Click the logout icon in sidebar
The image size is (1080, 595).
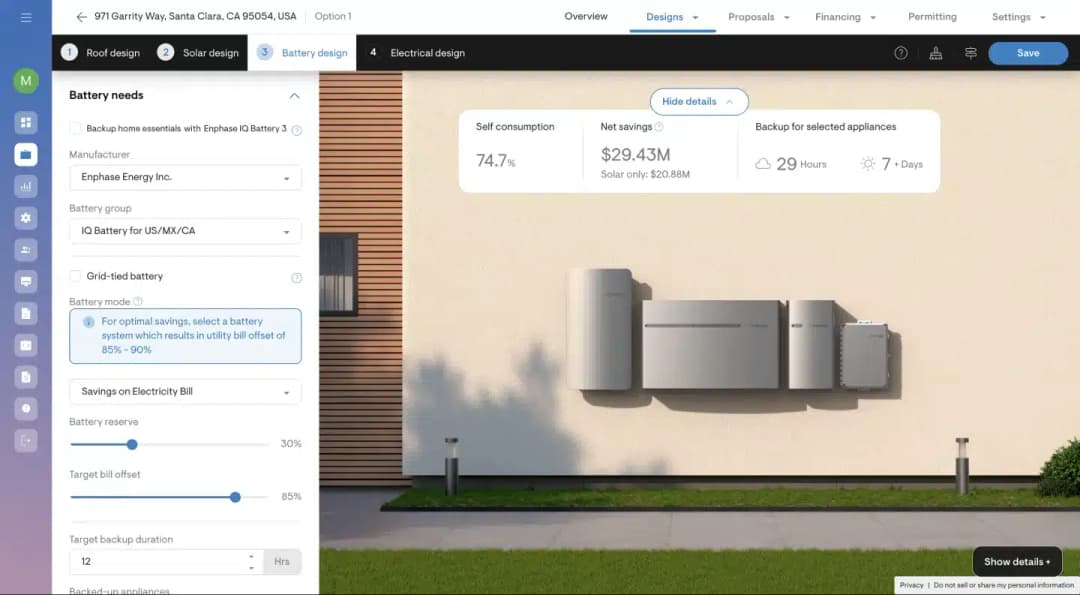(x=26, y=440)
